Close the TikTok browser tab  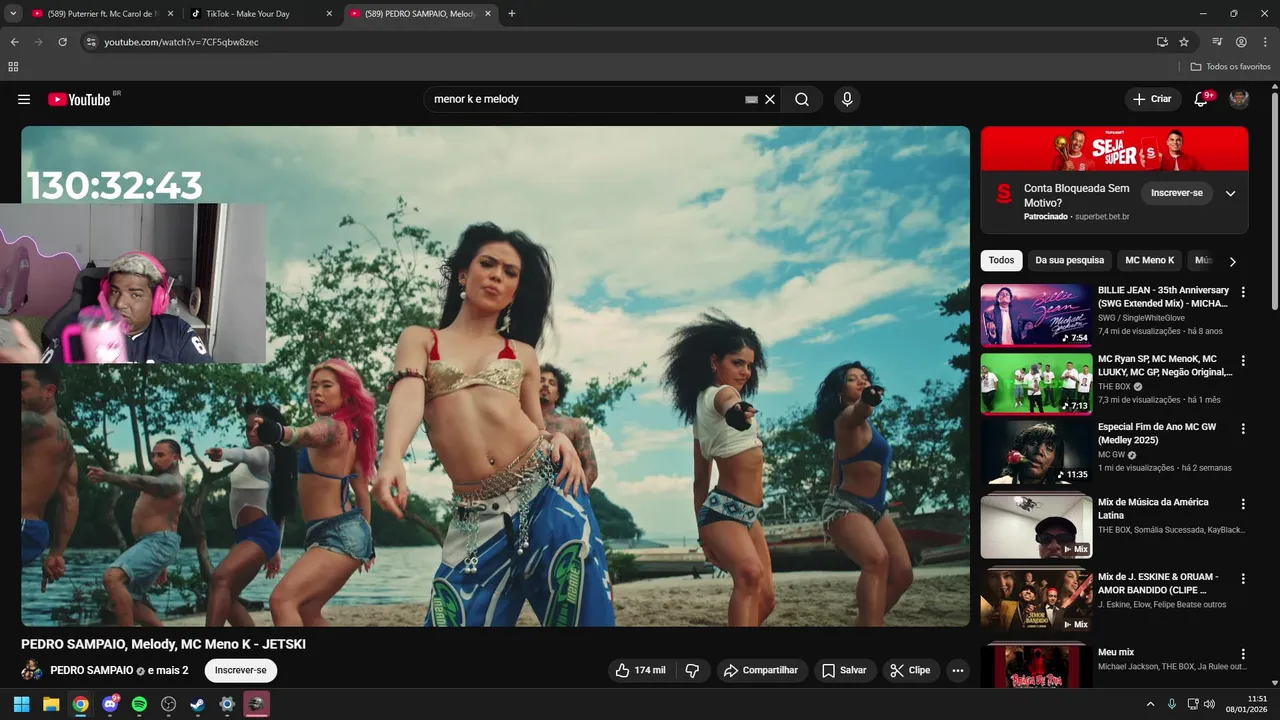coord(330,14)
